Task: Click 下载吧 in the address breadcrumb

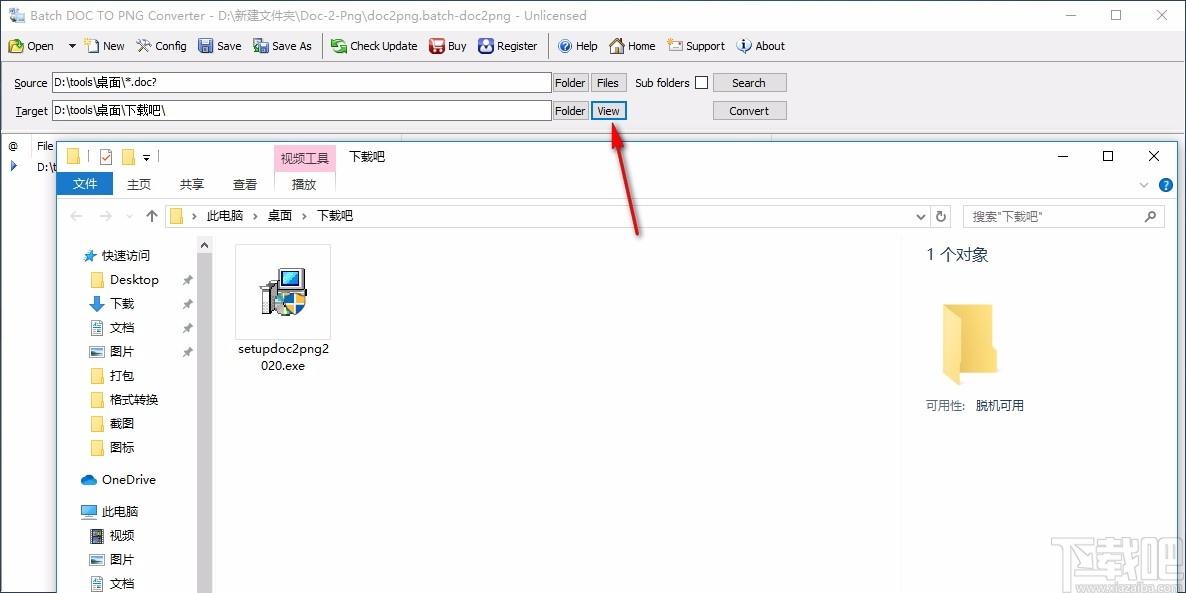Action: (334, 216)
